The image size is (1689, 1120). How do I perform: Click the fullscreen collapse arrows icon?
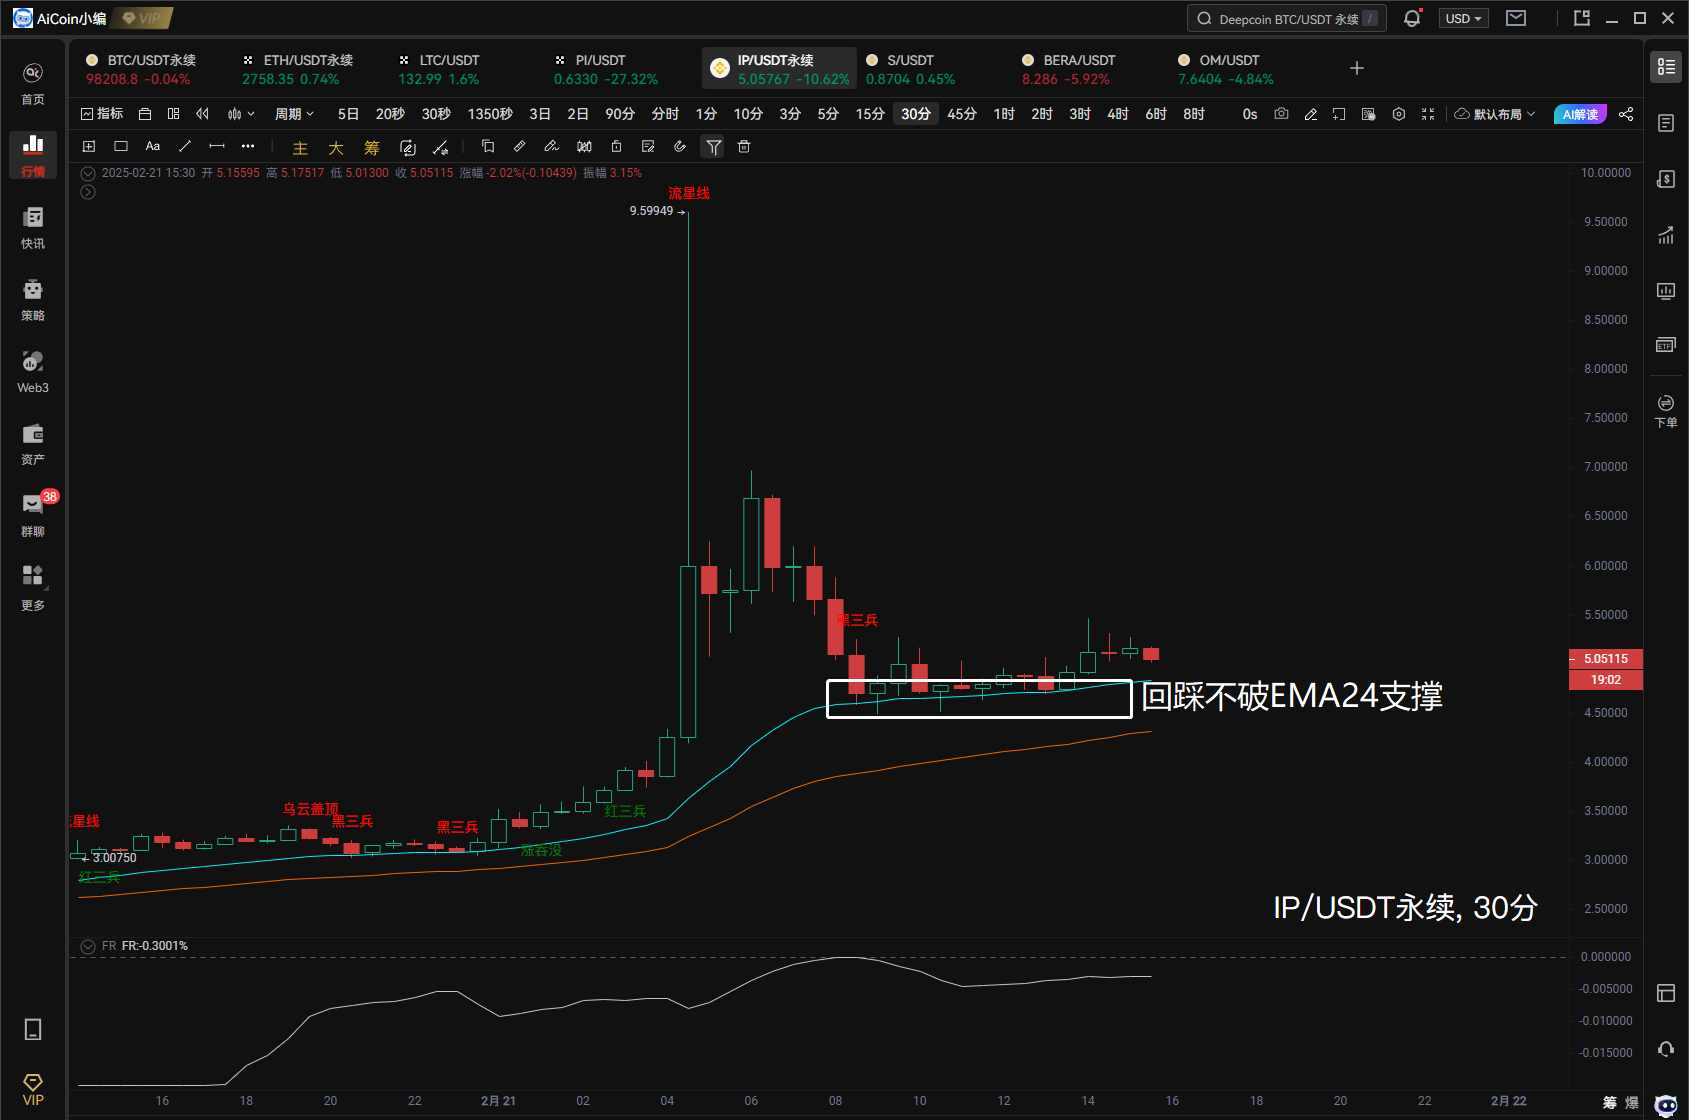(1428, 114)
